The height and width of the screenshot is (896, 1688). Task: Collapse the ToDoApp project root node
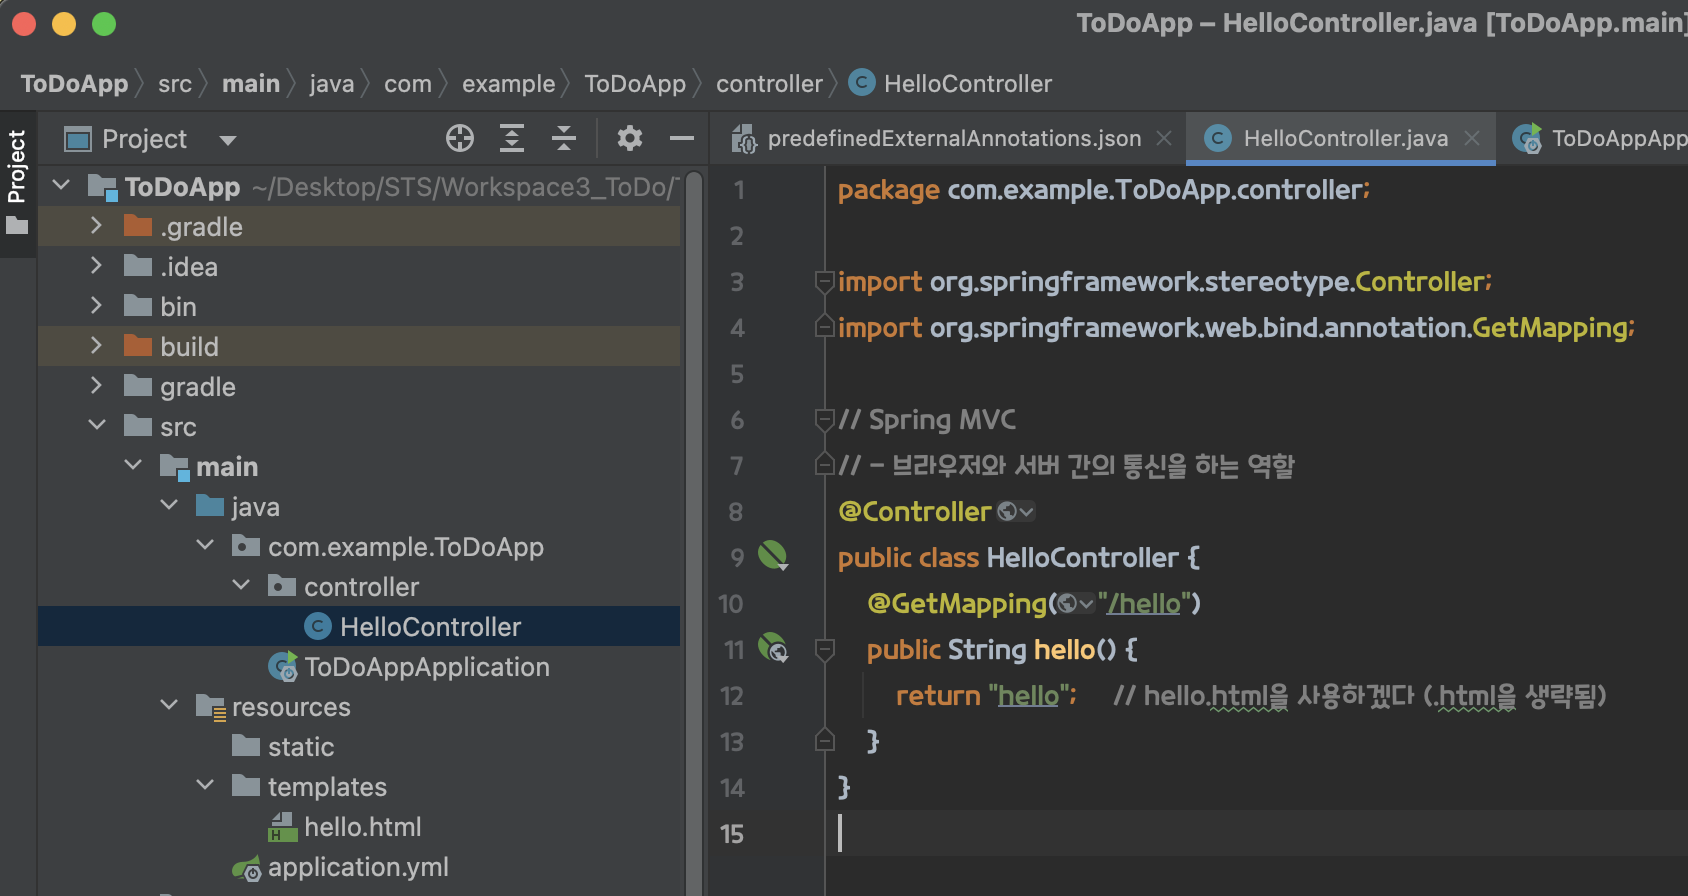click(62, 185)
